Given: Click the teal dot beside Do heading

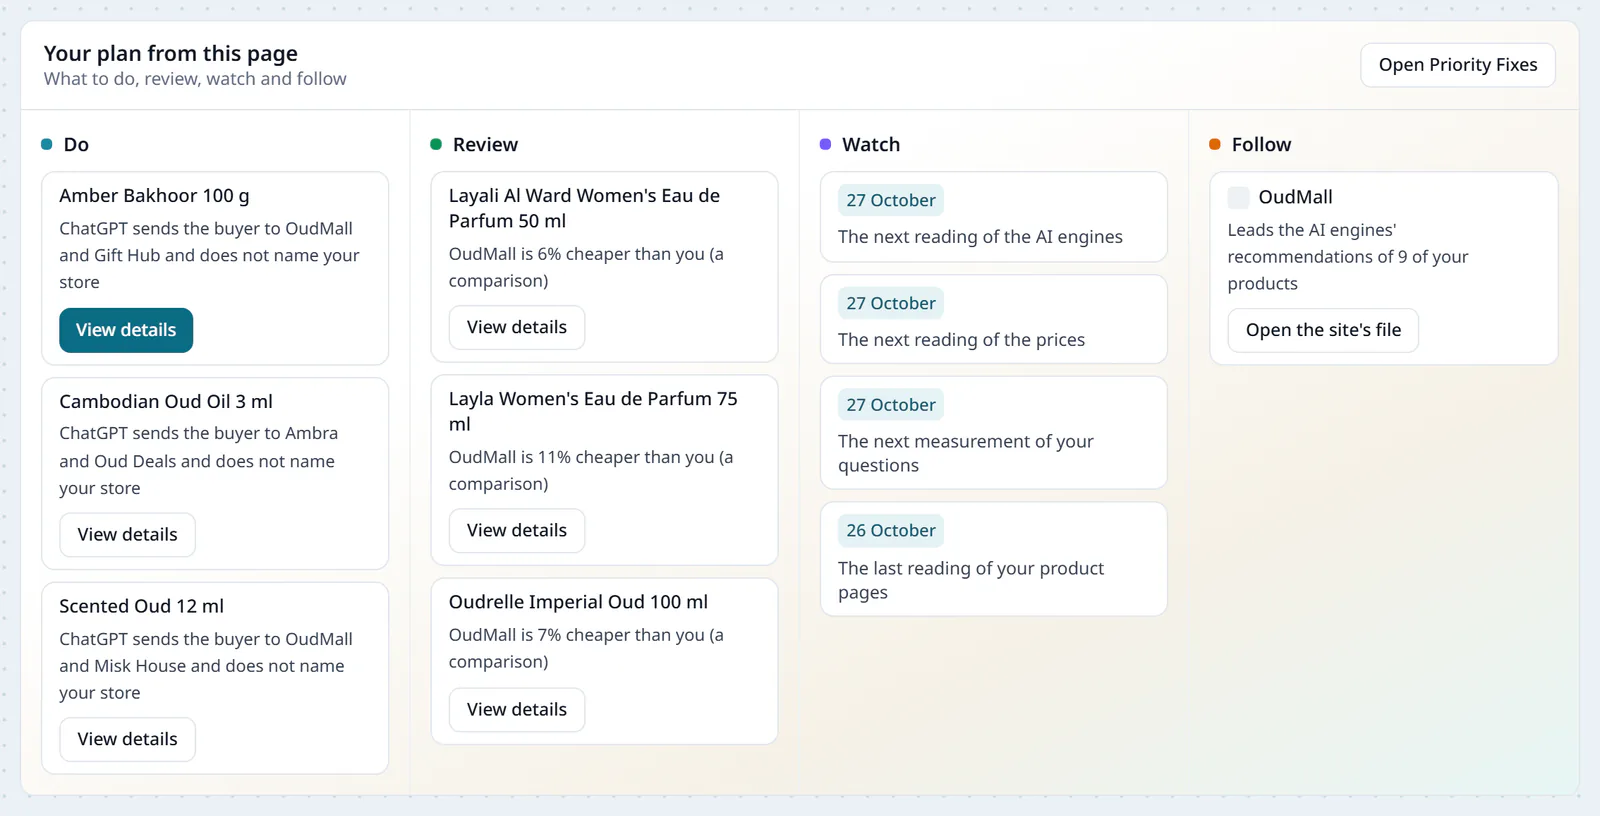Looking at the screenshot, I should 46,144.
